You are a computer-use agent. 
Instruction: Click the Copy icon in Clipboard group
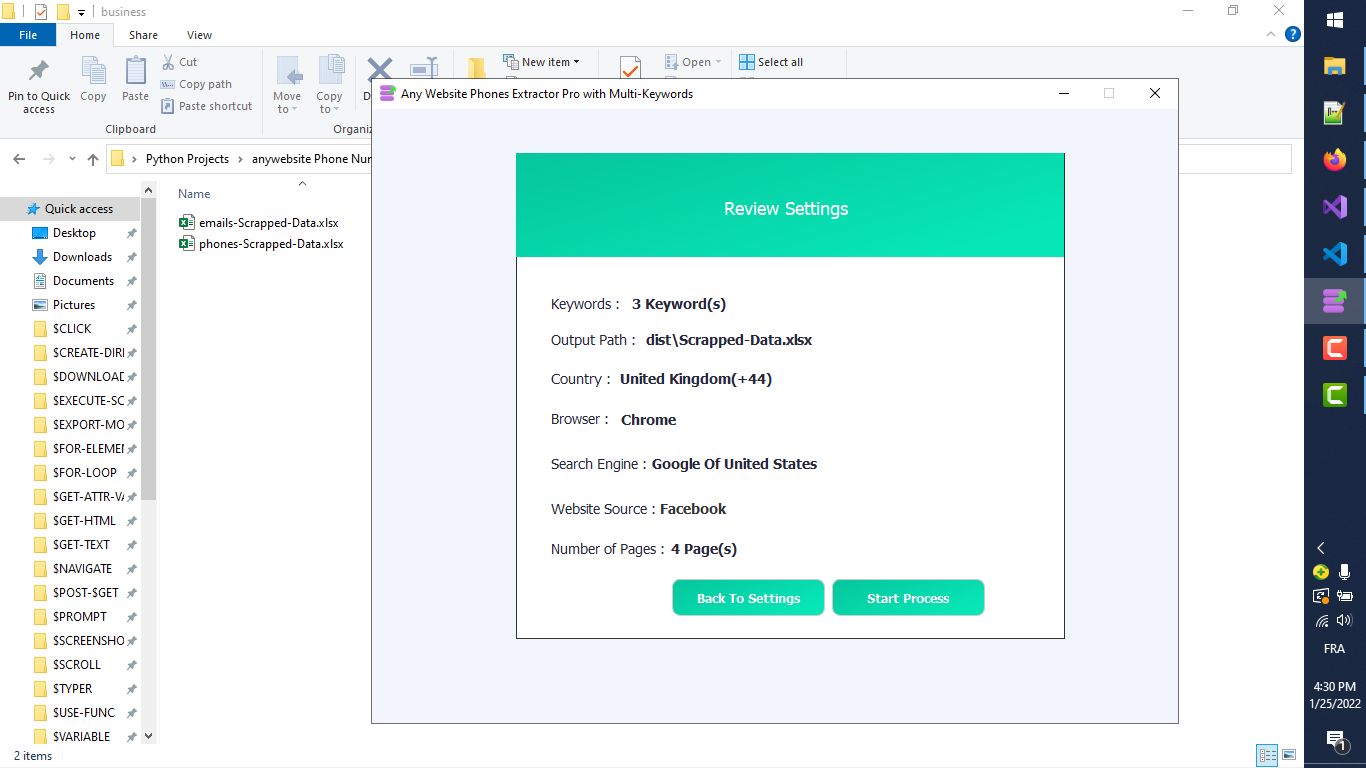(x=93, y=79)
